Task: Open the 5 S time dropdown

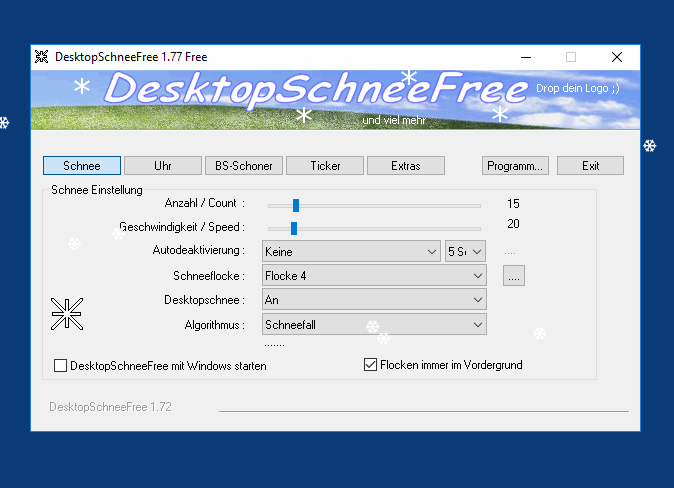Action: [x=466, y=252]
